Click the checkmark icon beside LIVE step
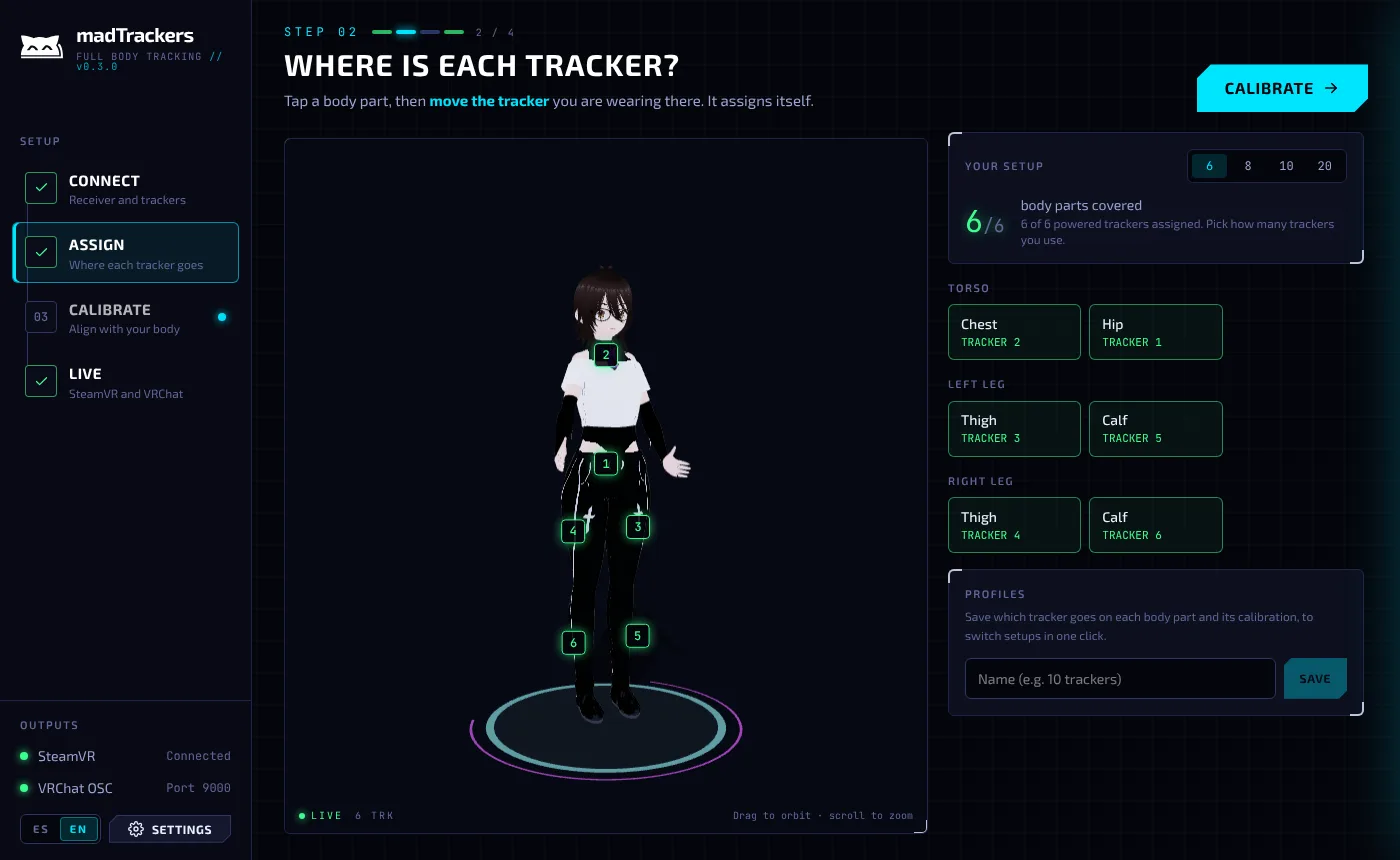The height and width of the screenshot is (860, 1400). 41,381
